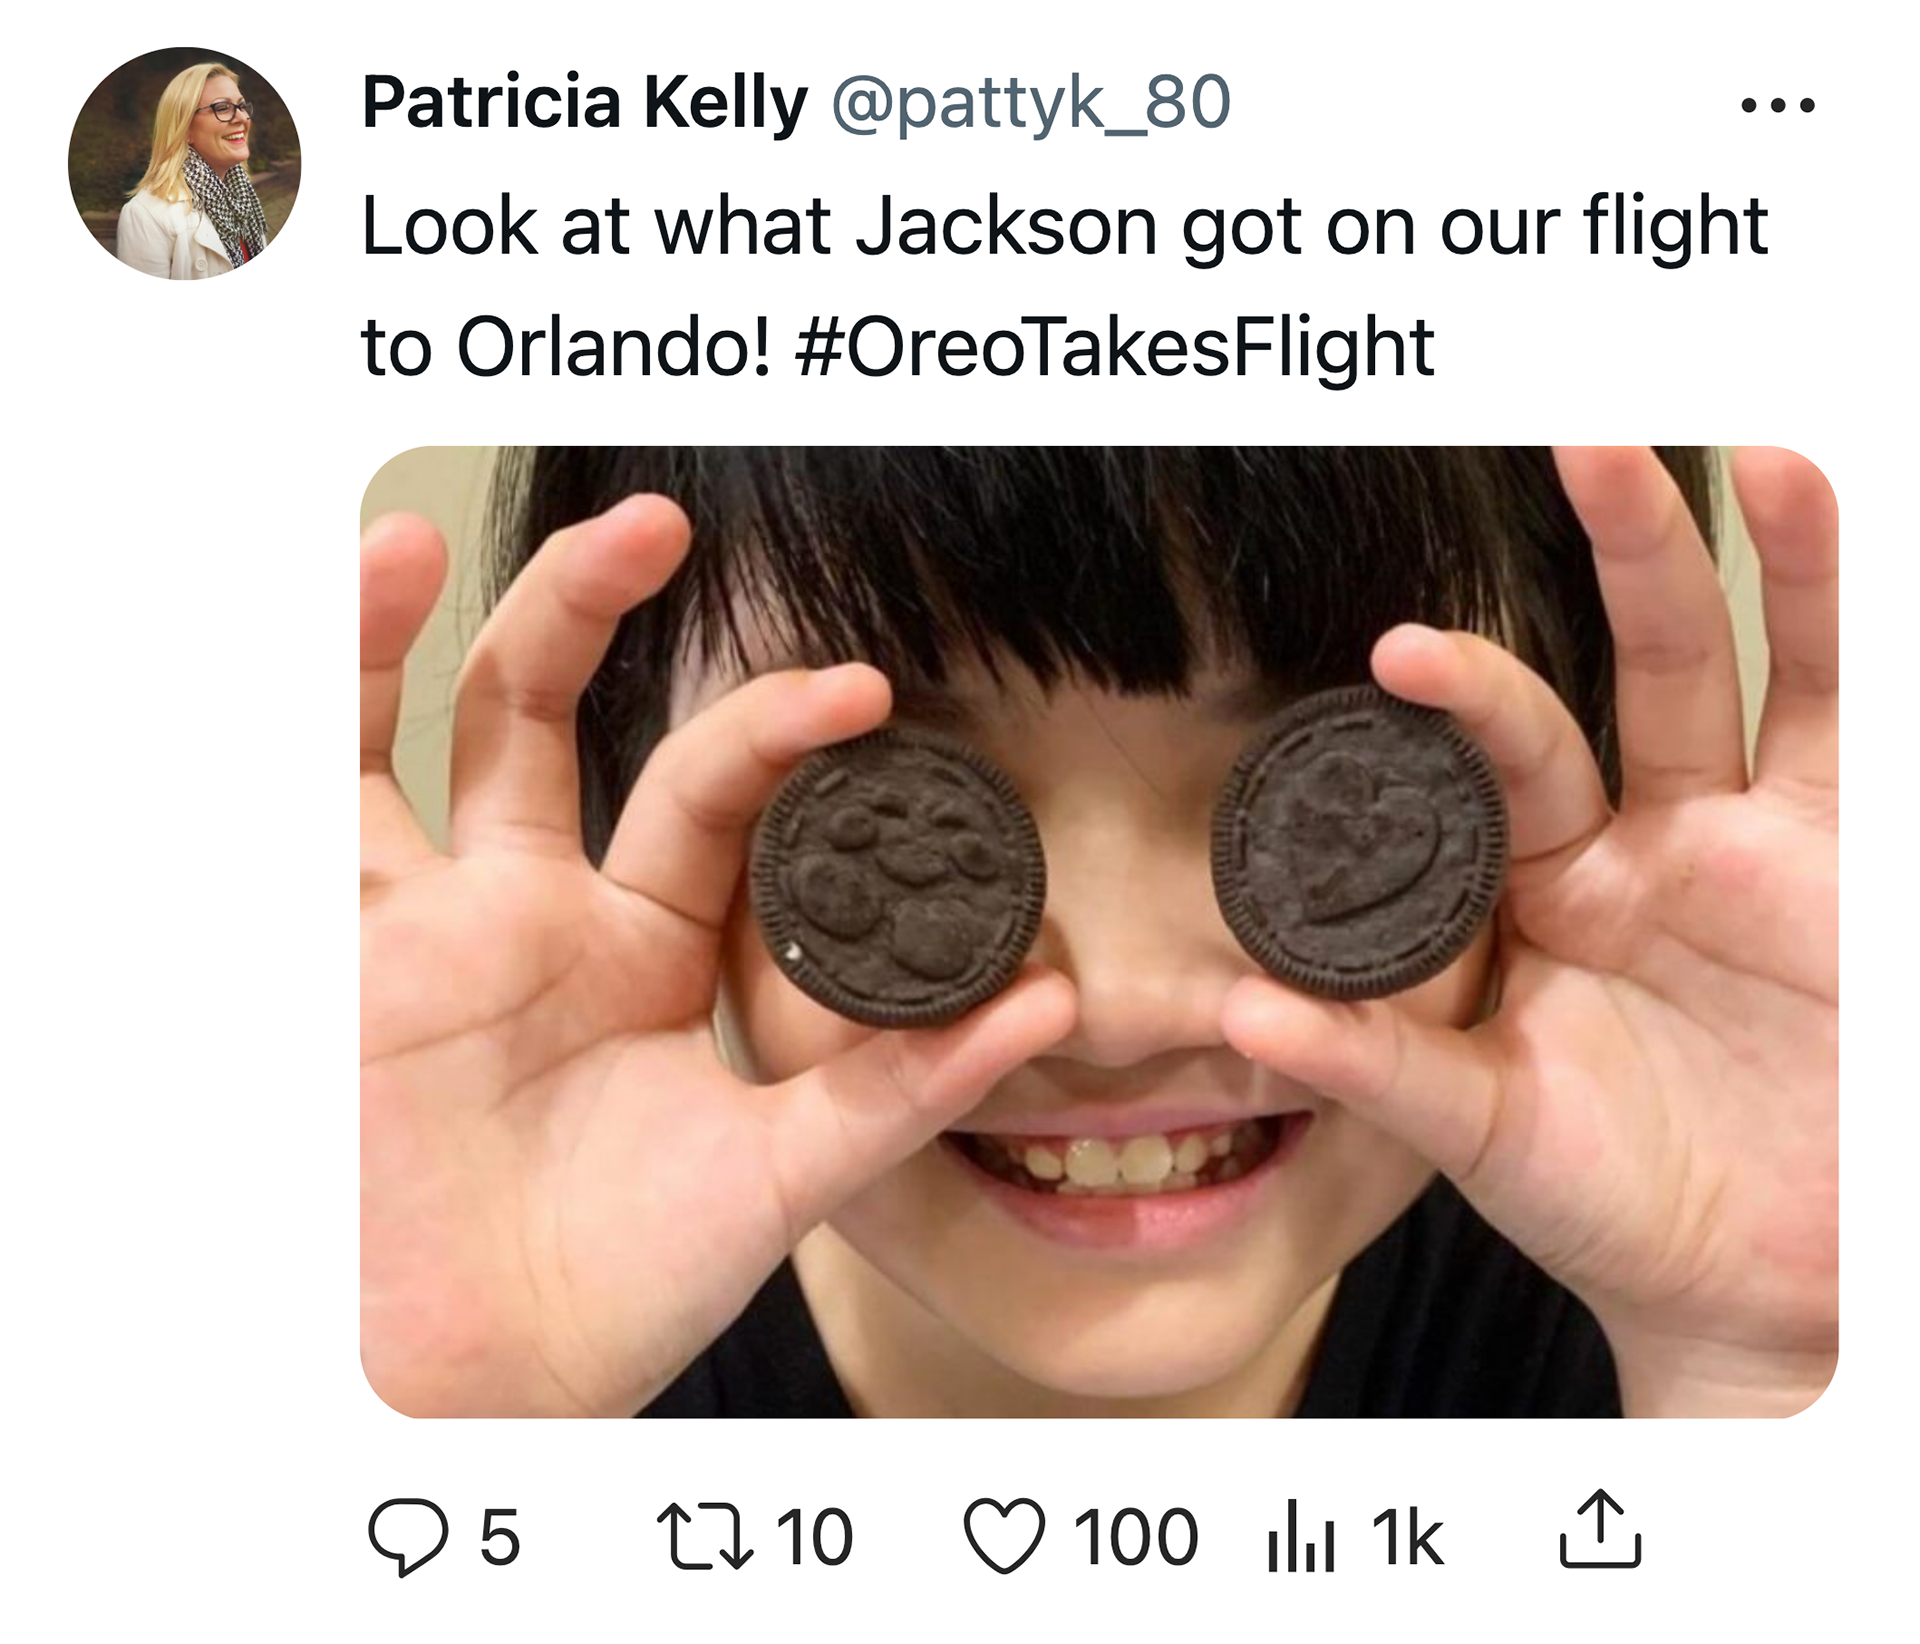The image size is (1920, 1644).
Task: Open Patricia Kelly's profile avatar
Action: [x=185, y=163]
